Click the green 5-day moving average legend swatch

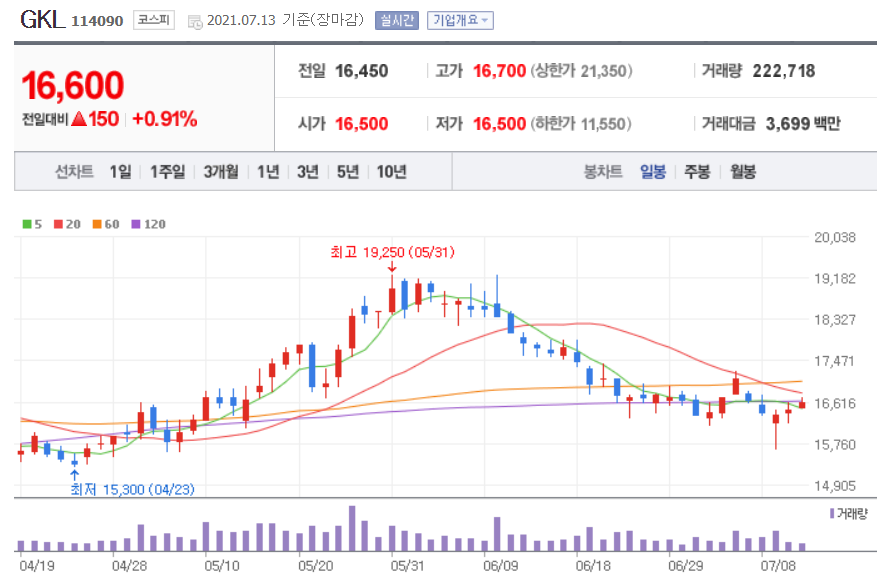pyautogui.click(x=27, y=224)
